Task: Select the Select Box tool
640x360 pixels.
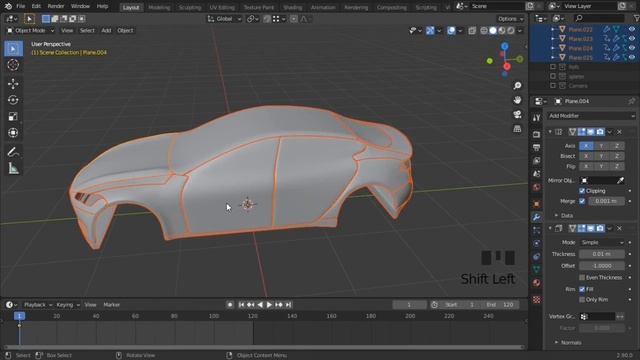Action: pos(13,49)
